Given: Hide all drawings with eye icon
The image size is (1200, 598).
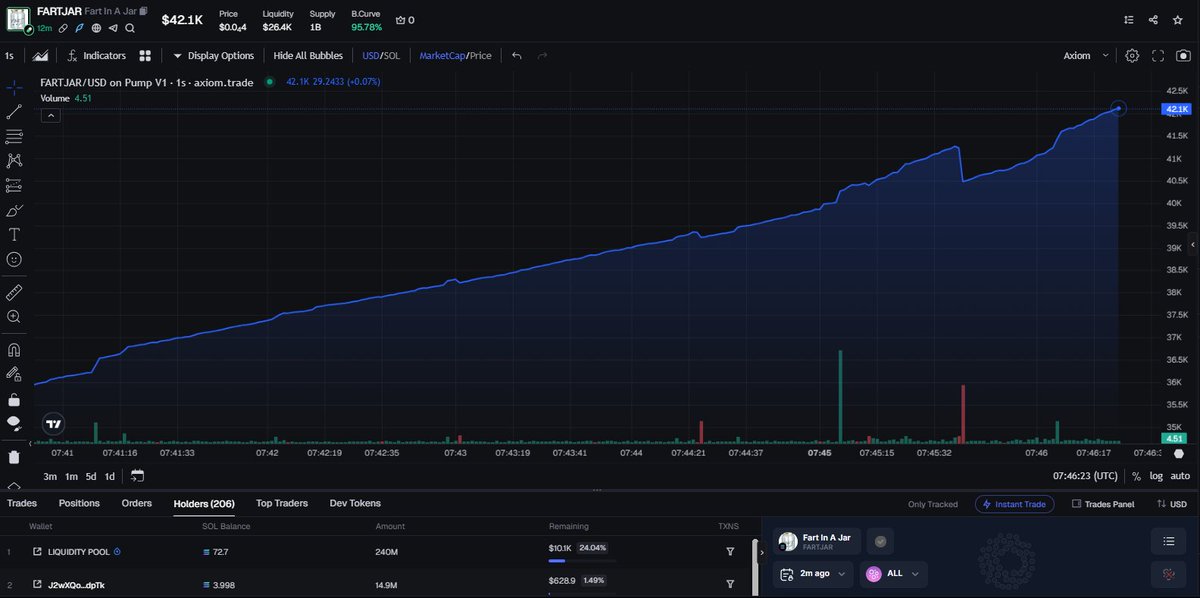Looking at the screenshot, I should tap(14, 423).
